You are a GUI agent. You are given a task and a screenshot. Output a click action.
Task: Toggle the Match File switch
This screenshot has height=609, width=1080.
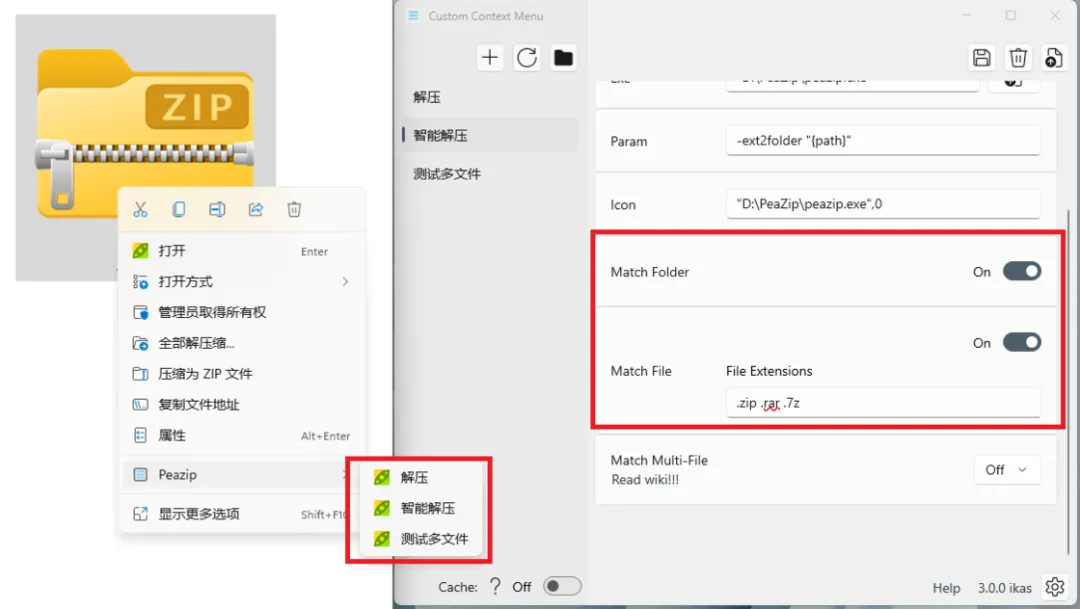point(1021,342)
